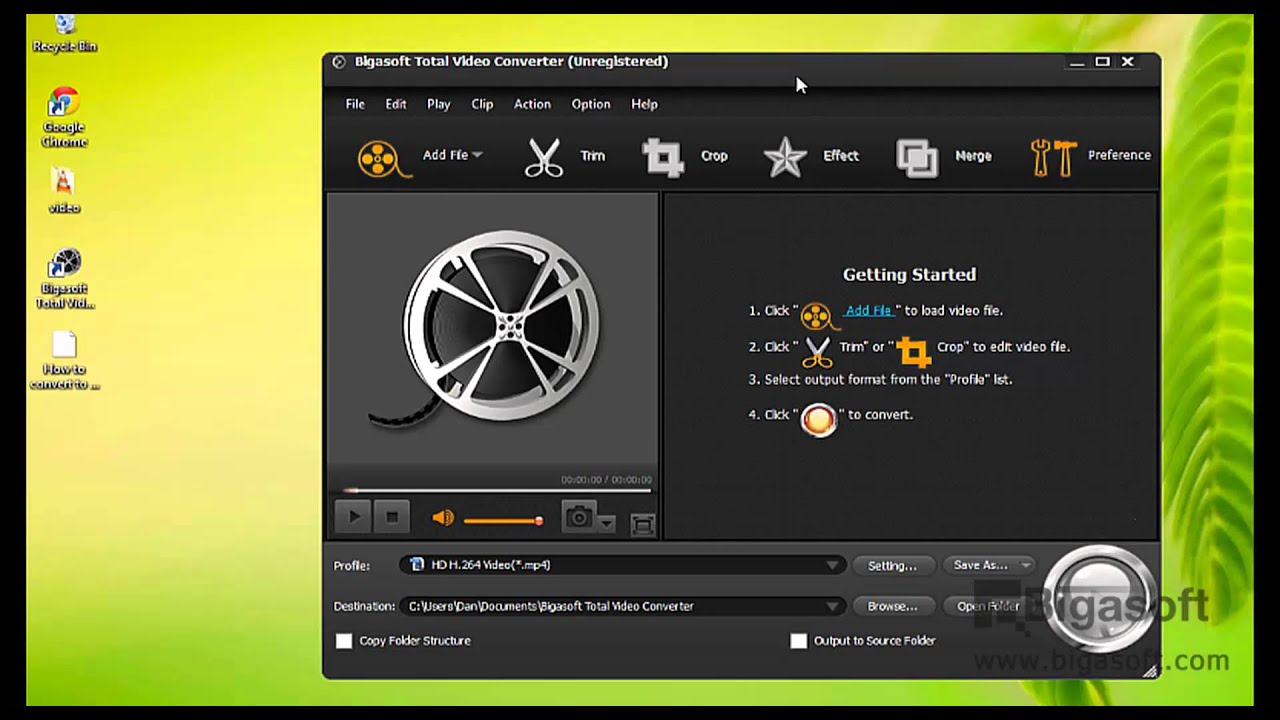Open the Add File dropdown arrow
1280x720 pixels.
(x=477, y=155)
